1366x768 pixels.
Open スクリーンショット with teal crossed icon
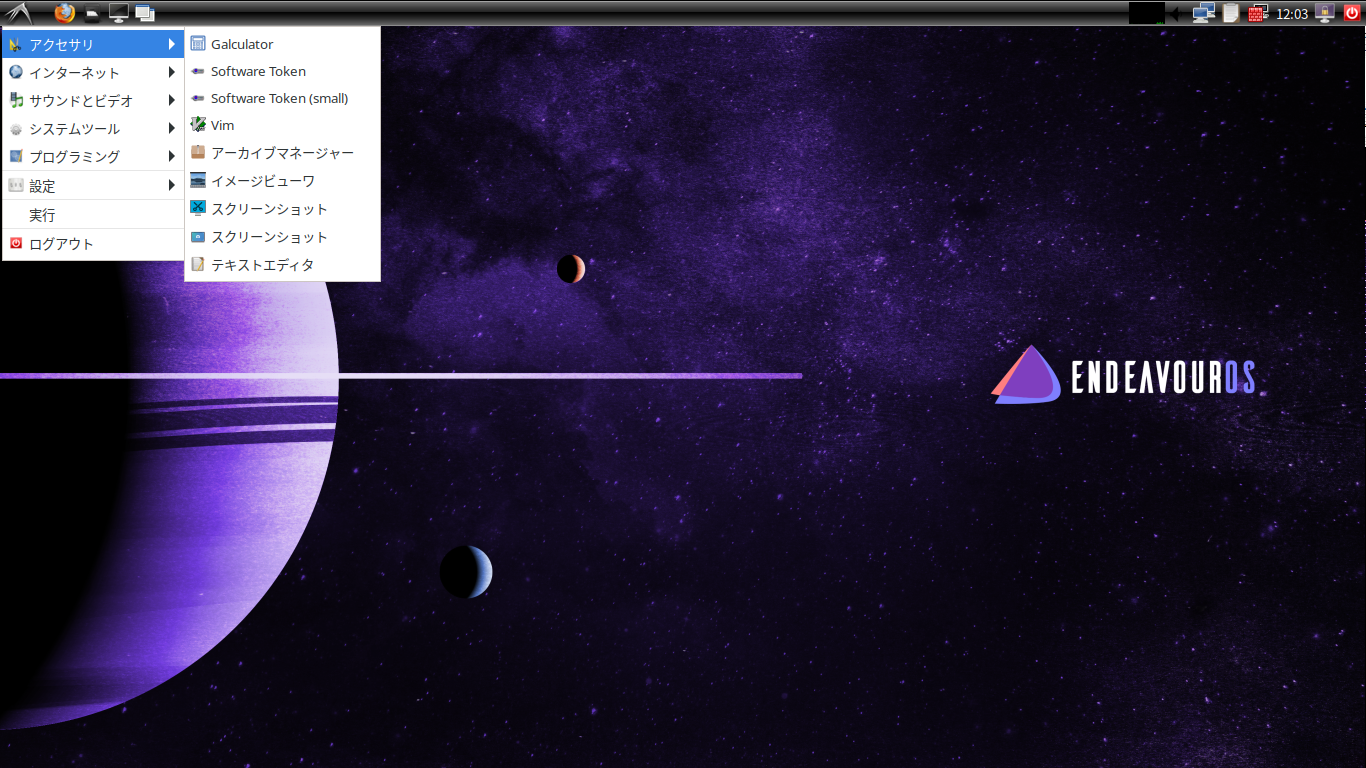tap(282, 209)
